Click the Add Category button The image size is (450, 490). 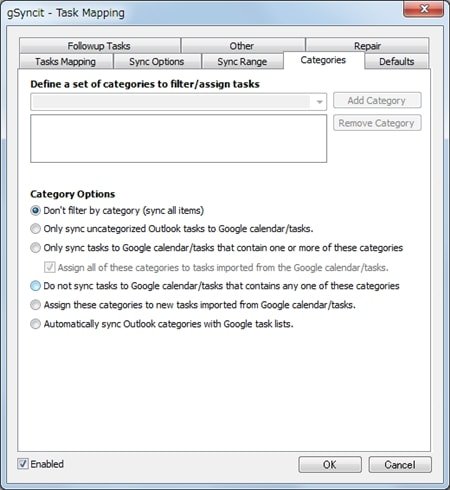(377, 100)
